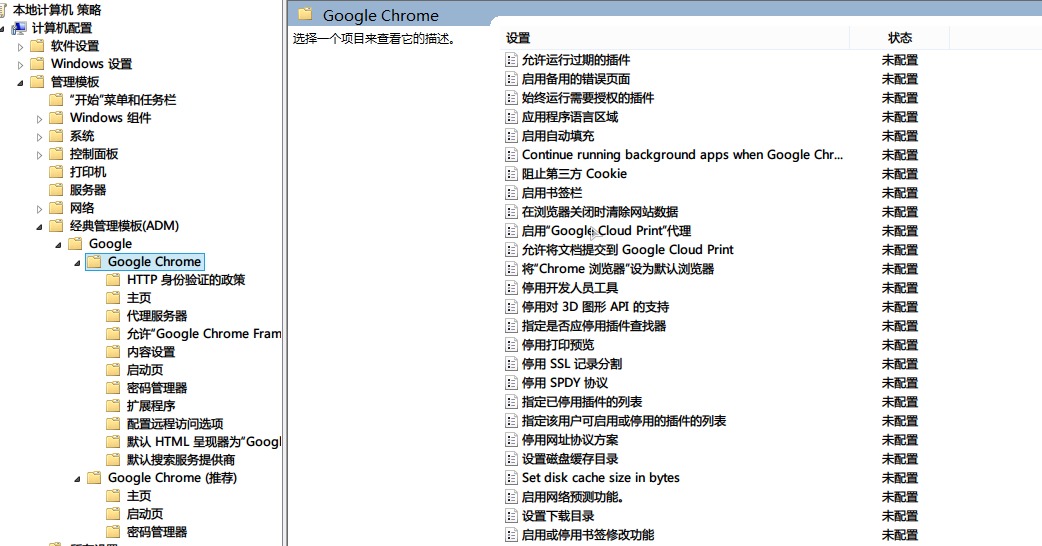Image resolution: width=1042 pixels, height=546 pixels.
Task: Expand the Windows 组件 node
Action: pyautogui.click(x=39, y=118)
